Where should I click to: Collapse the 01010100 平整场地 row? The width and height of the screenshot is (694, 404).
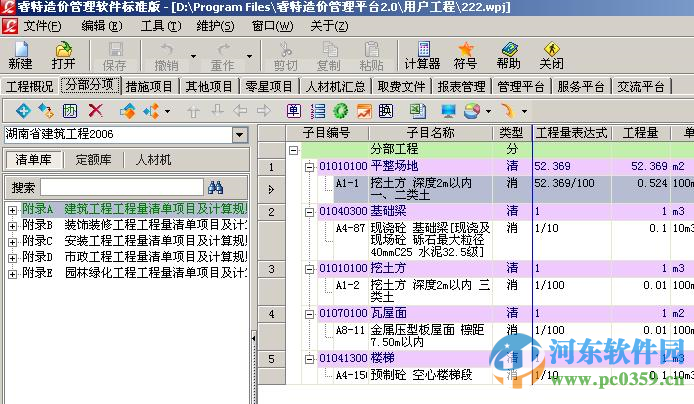pyautogui.click(x=309, y=167)
